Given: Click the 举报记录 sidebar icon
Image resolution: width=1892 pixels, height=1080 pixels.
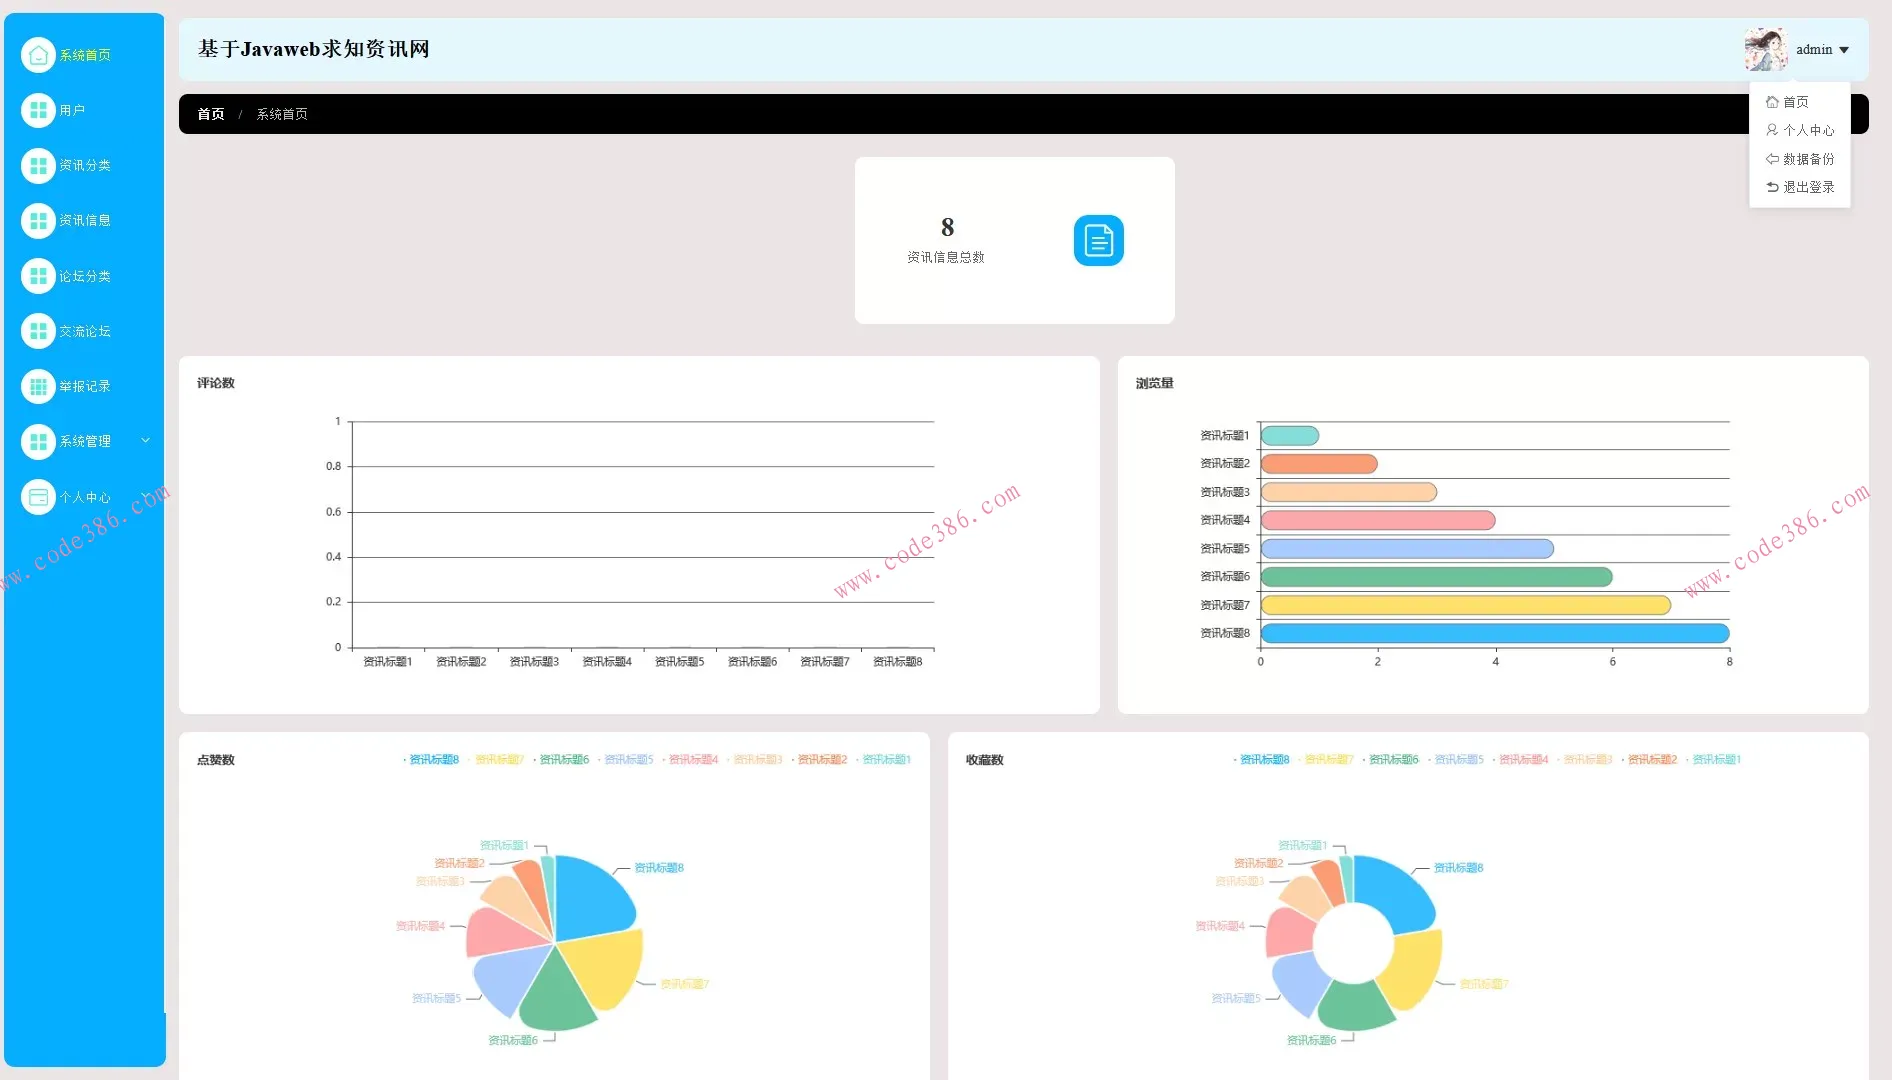Looking at the screenshot, I should point(38,386).
